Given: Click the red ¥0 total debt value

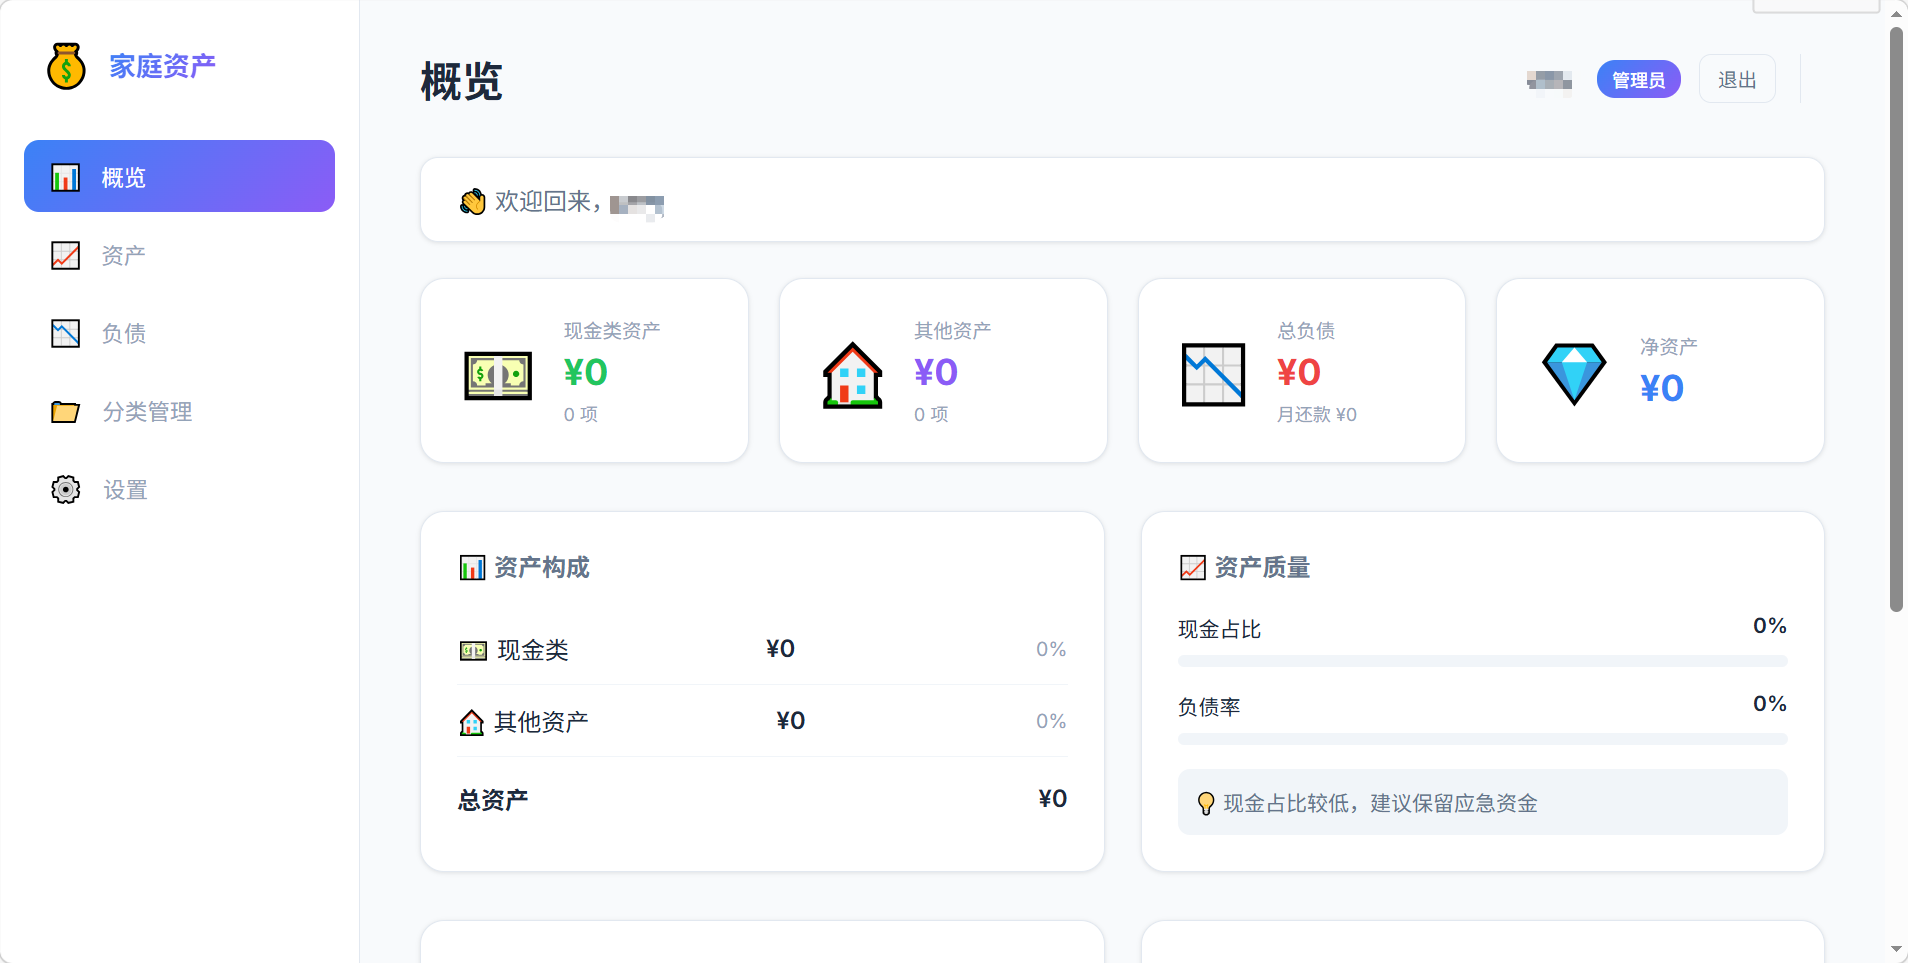Looking at the screenshot, I should pos(1299,372).
